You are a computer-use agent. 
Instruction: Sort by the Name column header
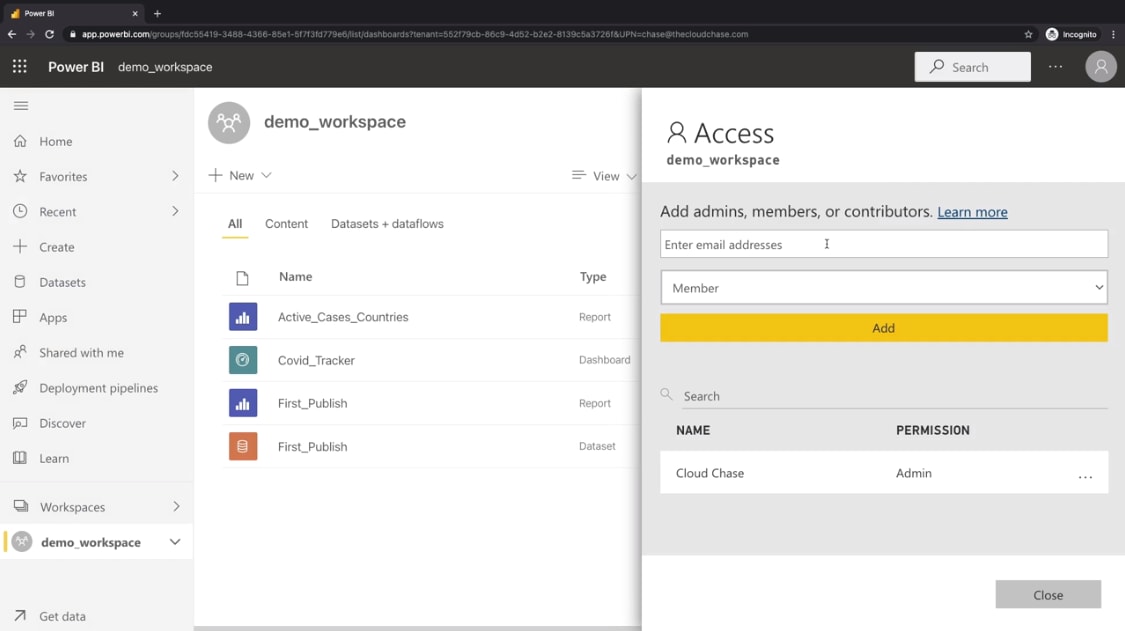pos(296,276)
